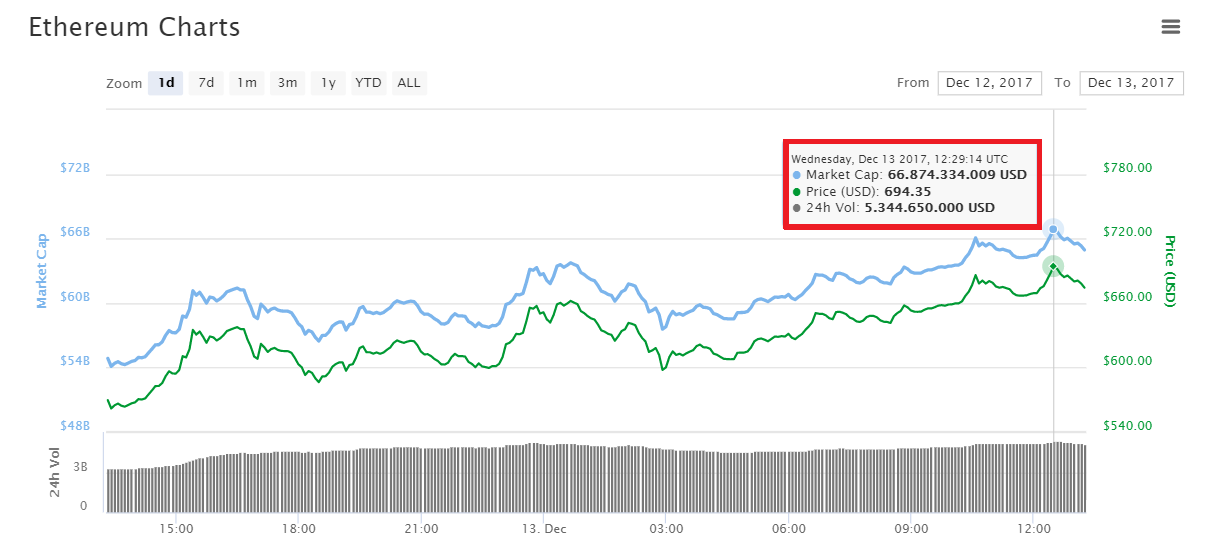
Task: Select the ALL zoom range
Action: 409,83
